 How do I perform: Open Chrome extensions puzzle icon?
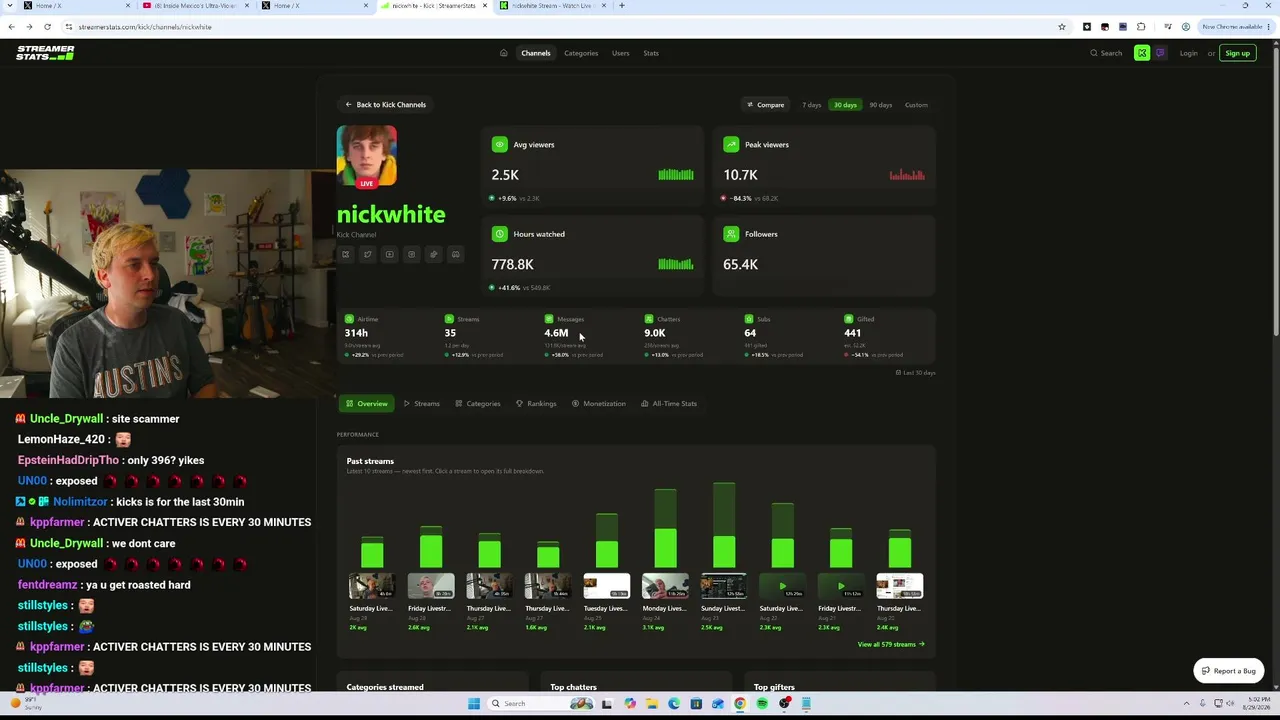click(1141, 27)
